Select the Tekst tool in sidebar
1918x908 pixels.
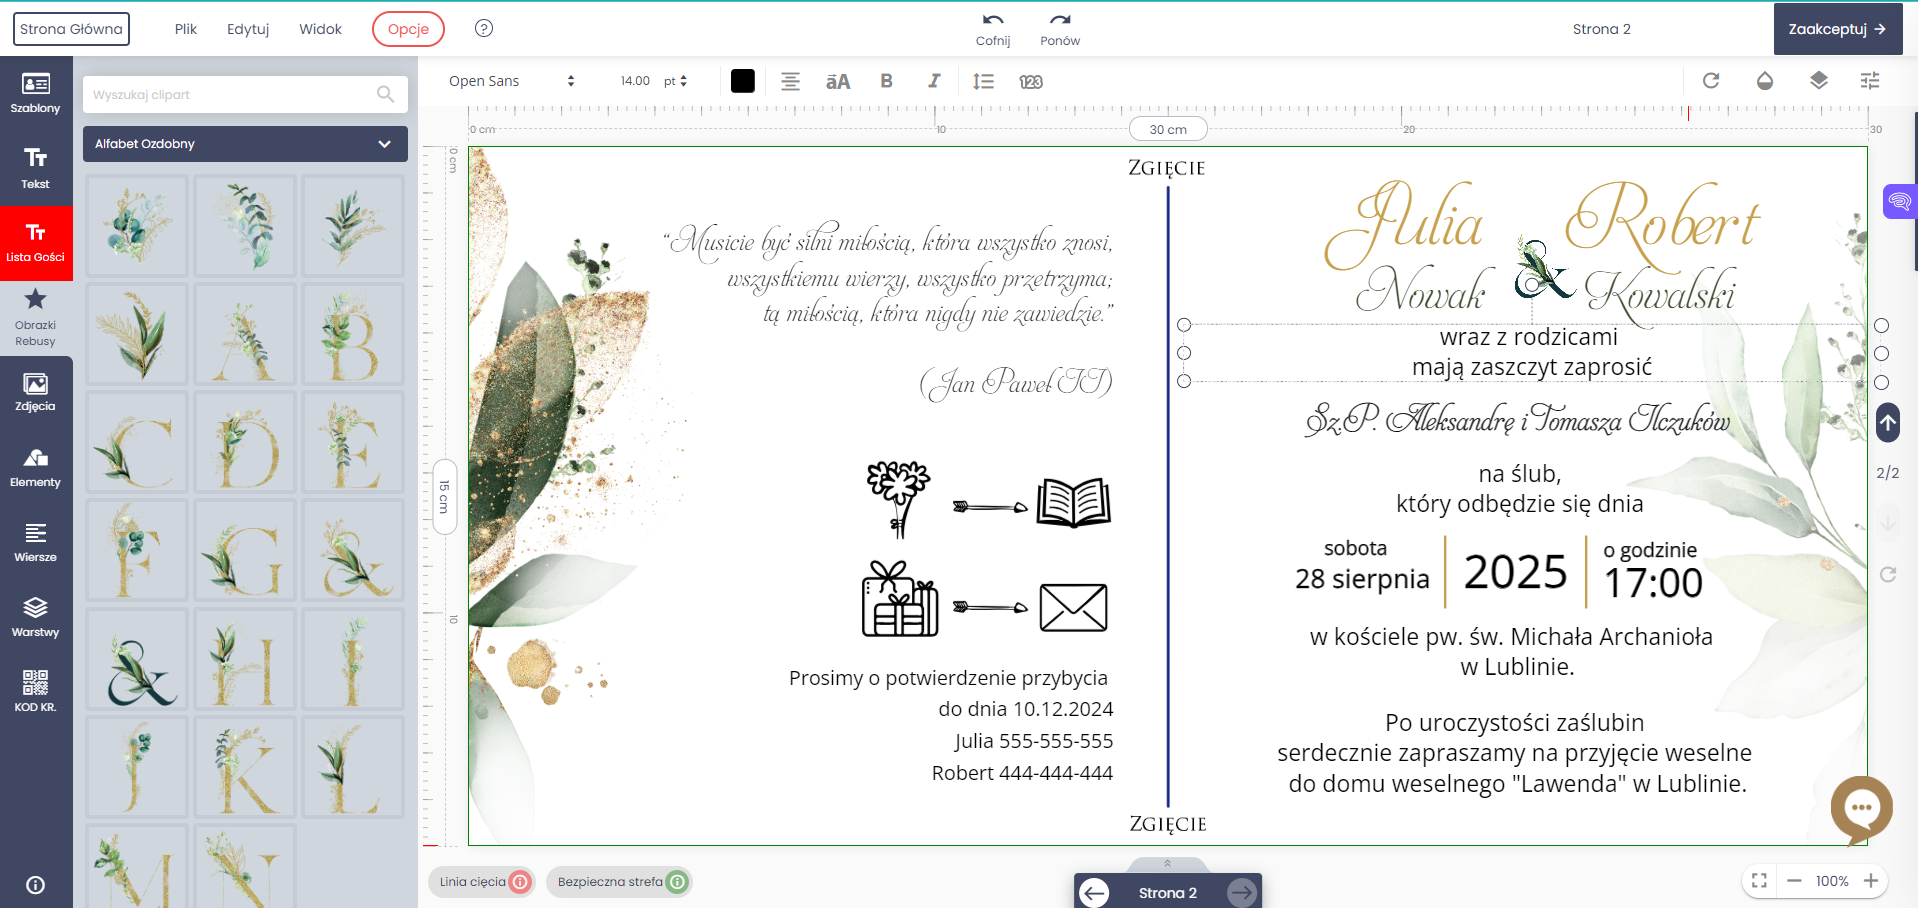tap(36, 168)
